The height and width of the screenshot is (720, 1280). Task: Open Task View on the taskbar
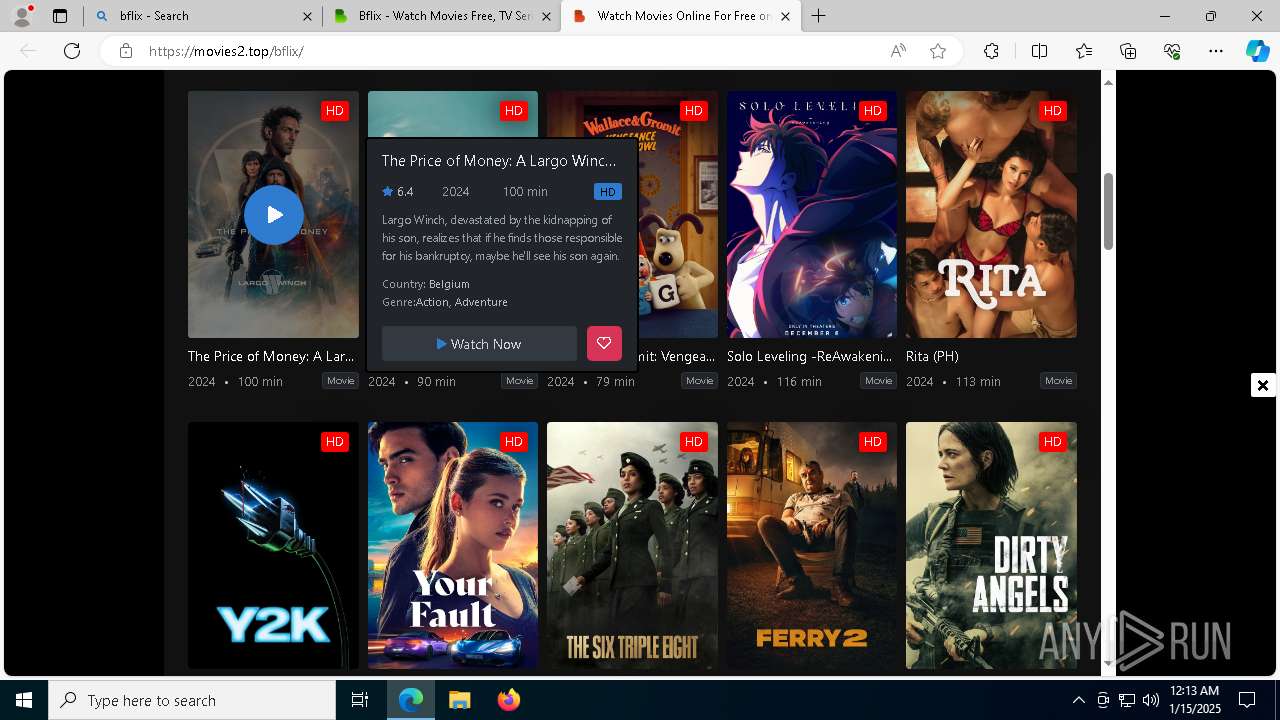360,700
